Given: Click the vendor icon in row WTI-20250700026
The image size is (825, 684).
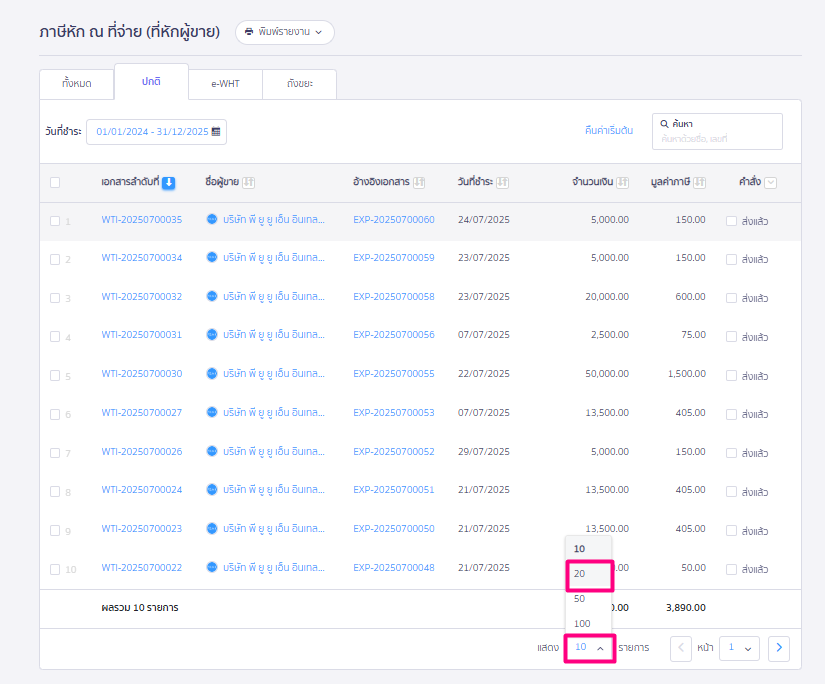Looking at the screenshot, I should [x=212, y=451].
